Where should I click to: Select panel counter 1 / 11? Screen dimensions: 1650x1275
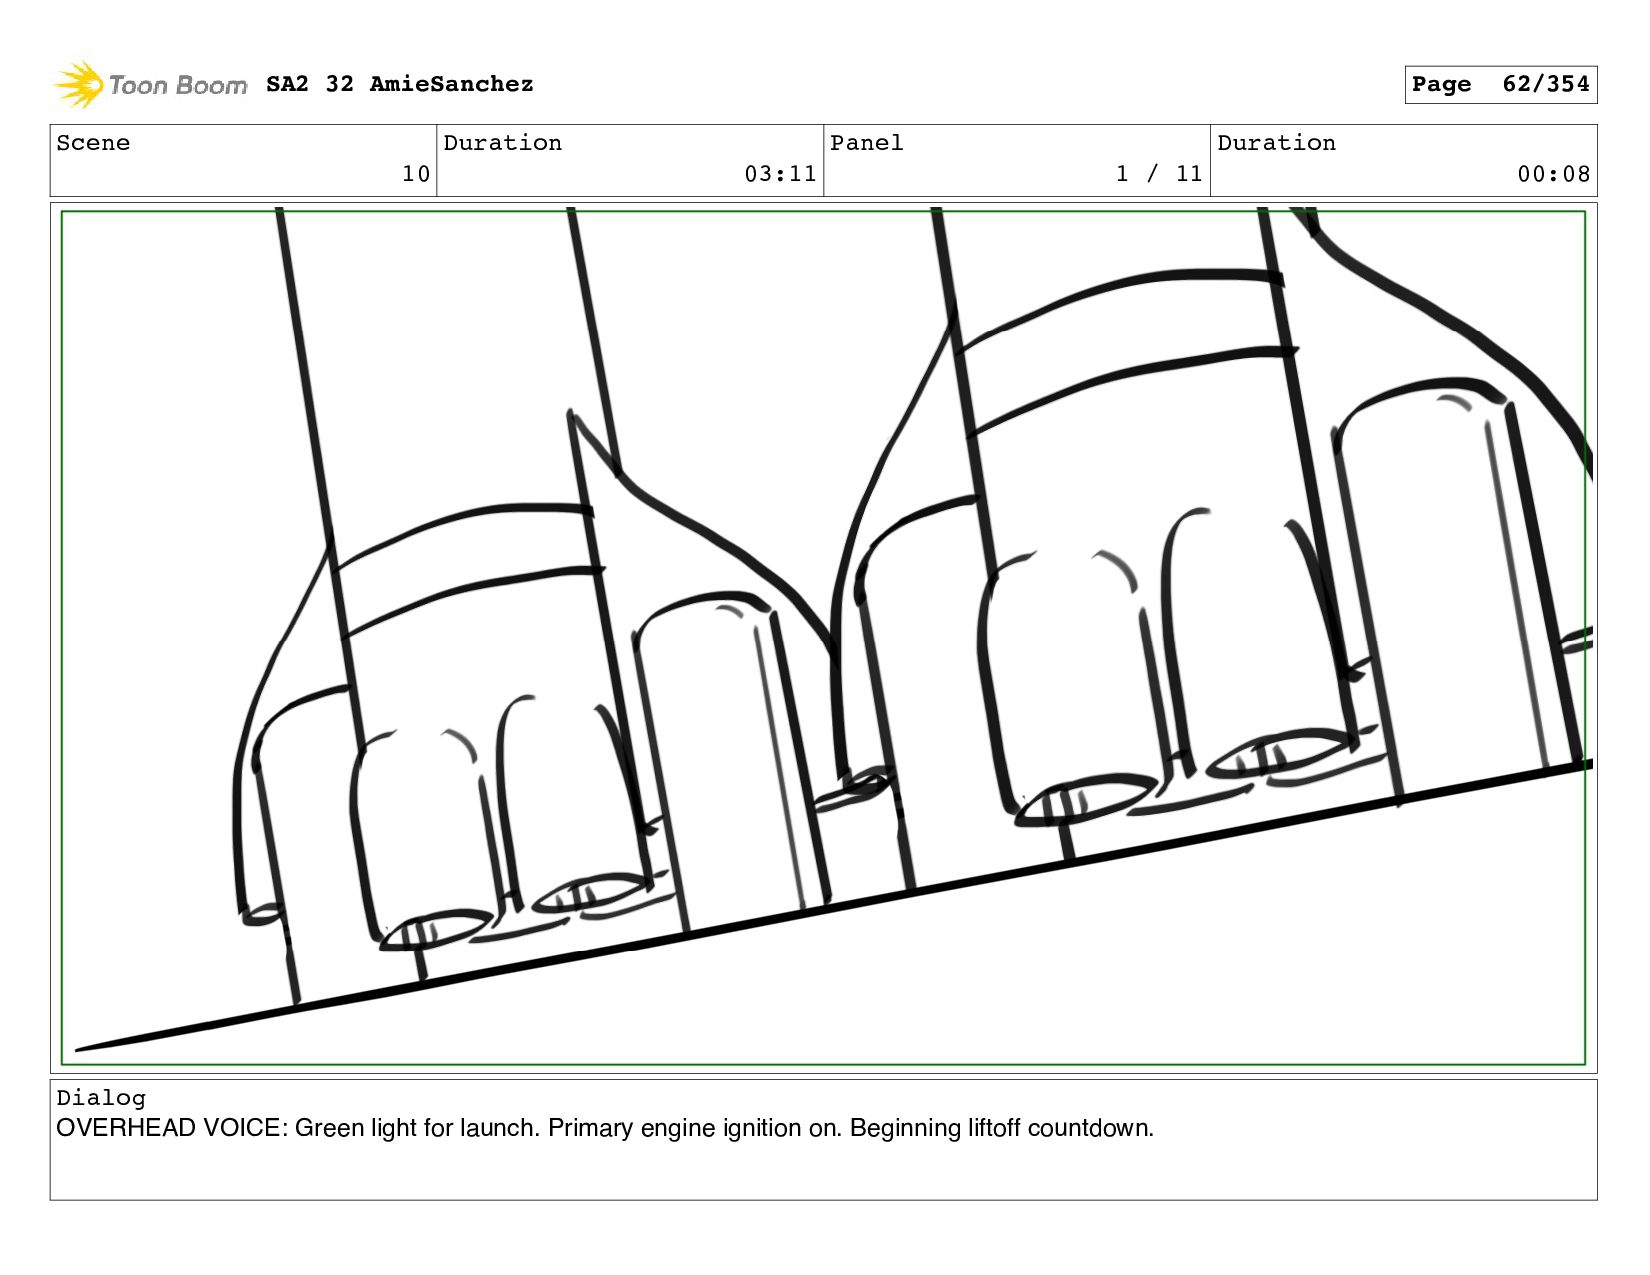coord(1159,174)
